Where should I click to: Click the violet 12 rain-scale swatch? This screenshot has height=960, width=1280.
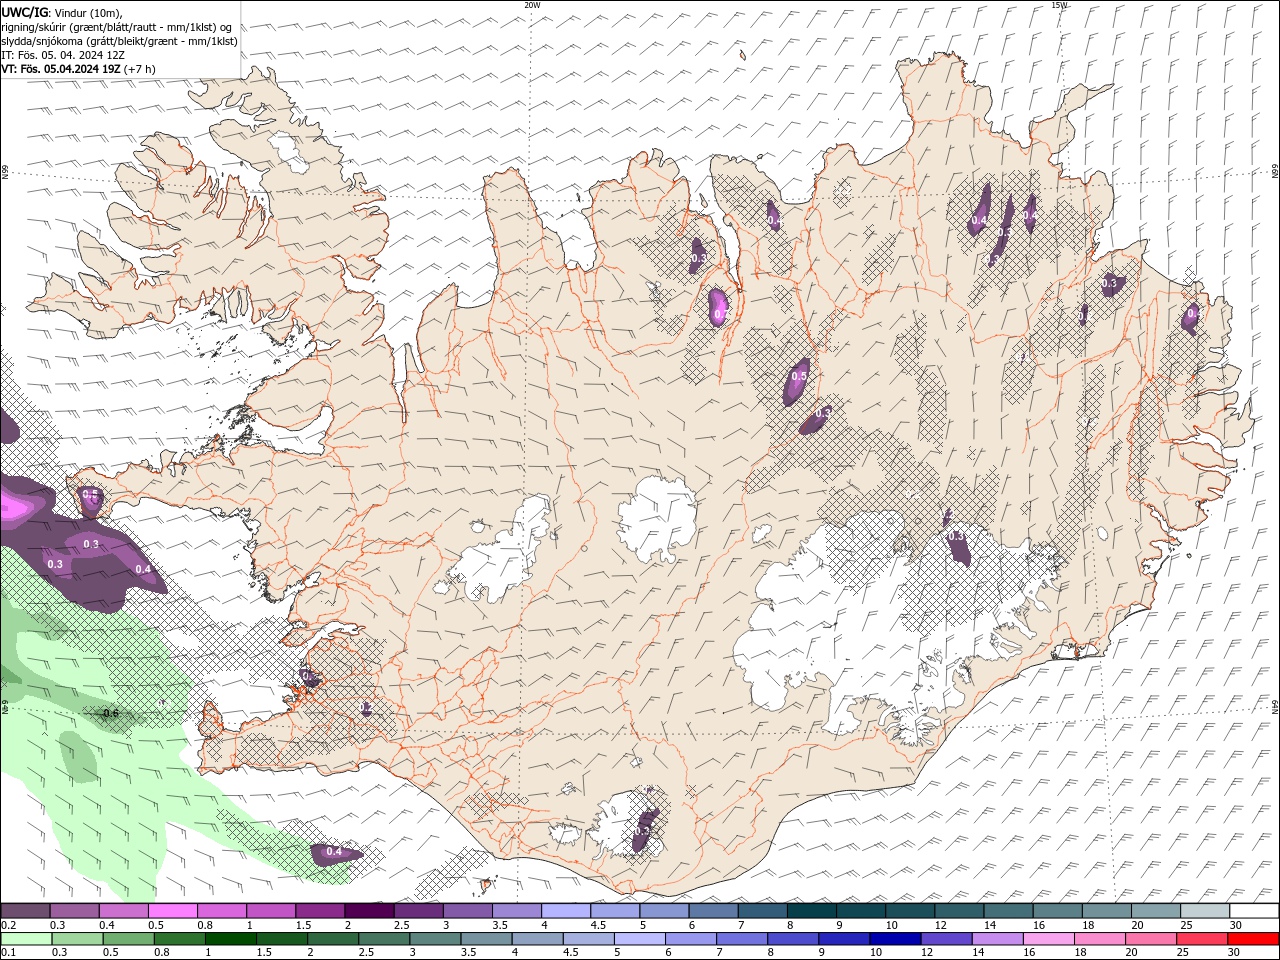(946, 939)
